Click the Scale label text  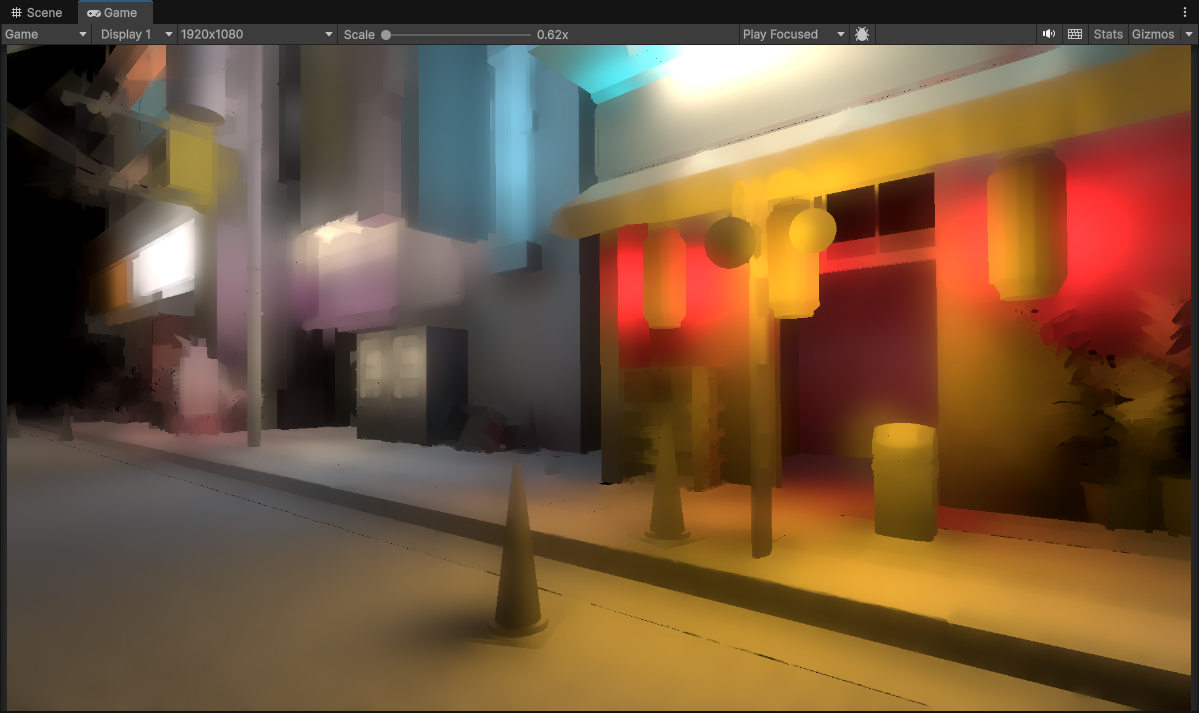[359, 34]
